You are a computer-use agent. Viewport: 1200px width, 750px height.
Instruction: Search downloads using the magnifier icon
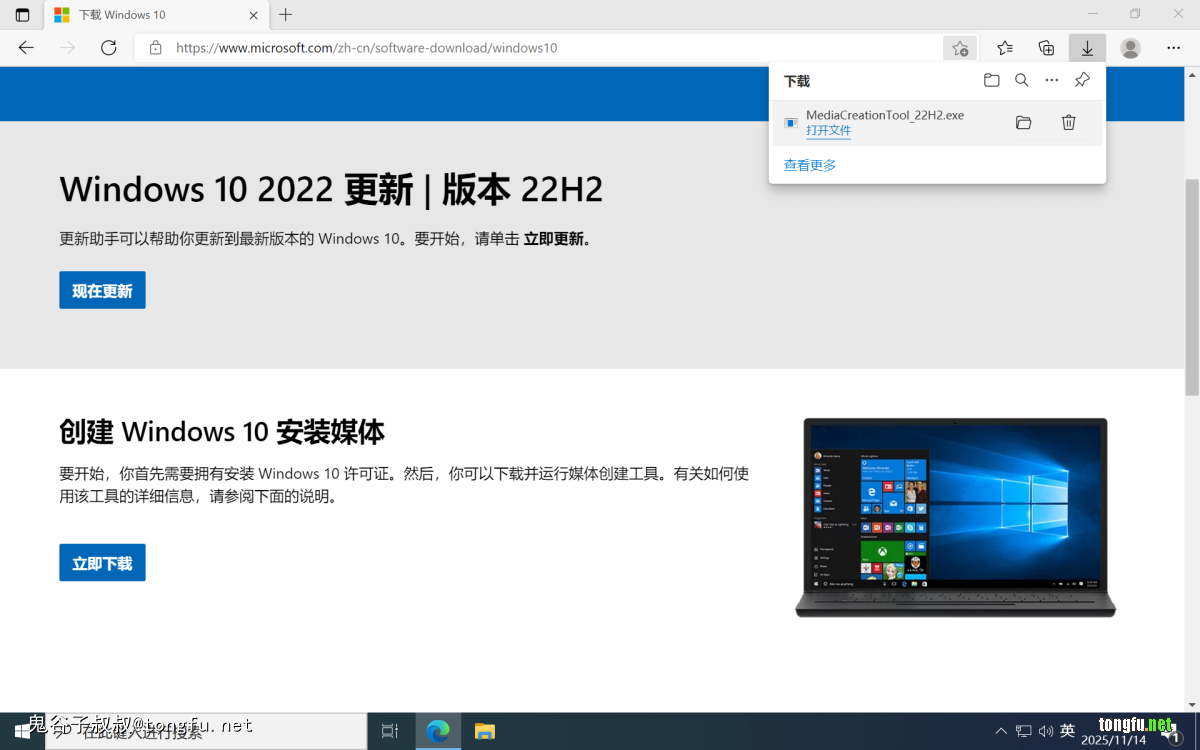click(1021, 80)
